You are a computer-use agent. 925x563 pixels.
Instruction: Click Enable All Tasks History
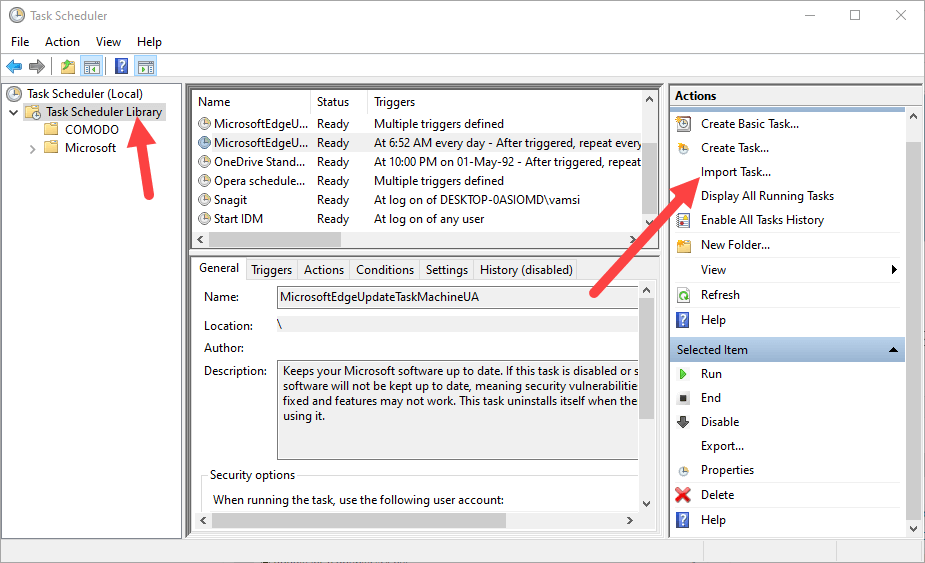(762, 220)
